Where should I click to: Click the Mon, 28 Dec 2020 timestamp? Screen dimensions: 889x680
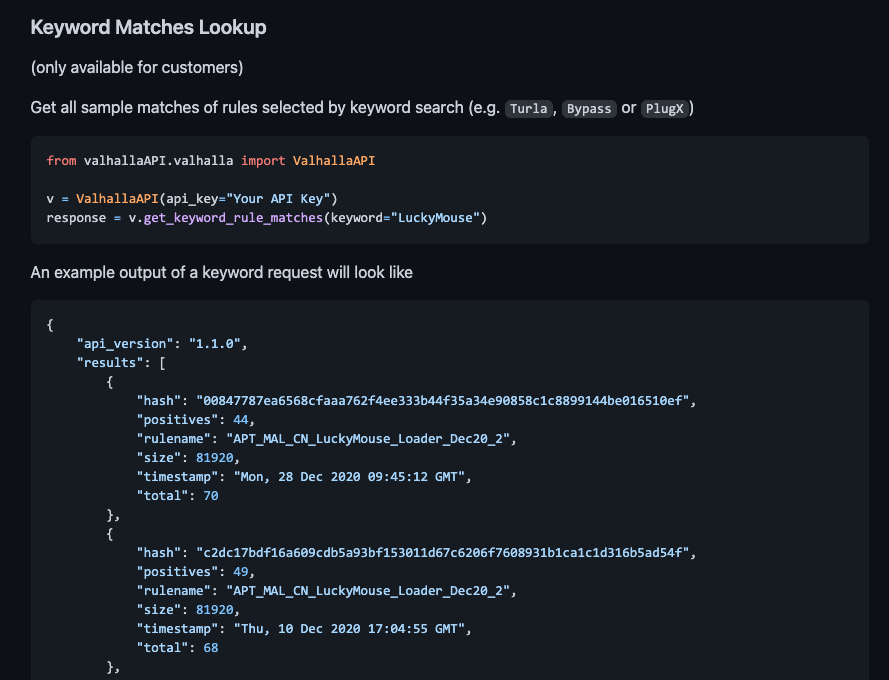[x=352, y=477]
